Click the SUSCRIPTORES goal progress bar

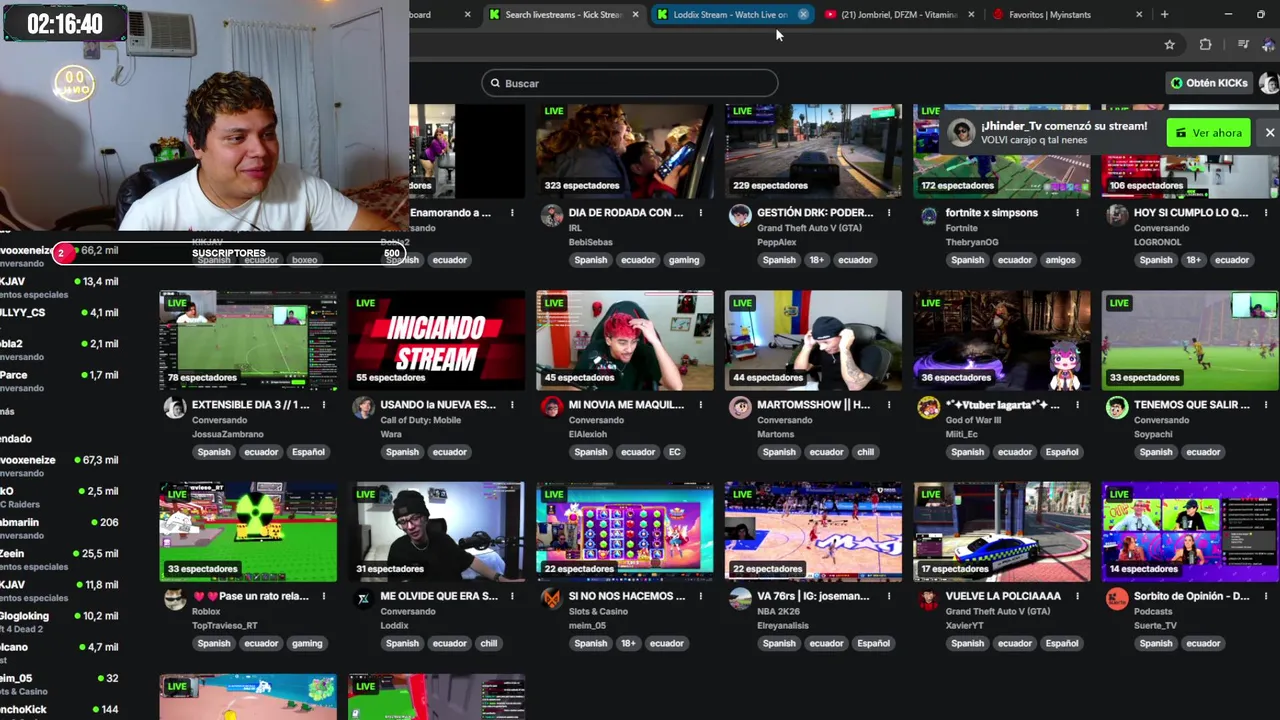click(228, 253)
